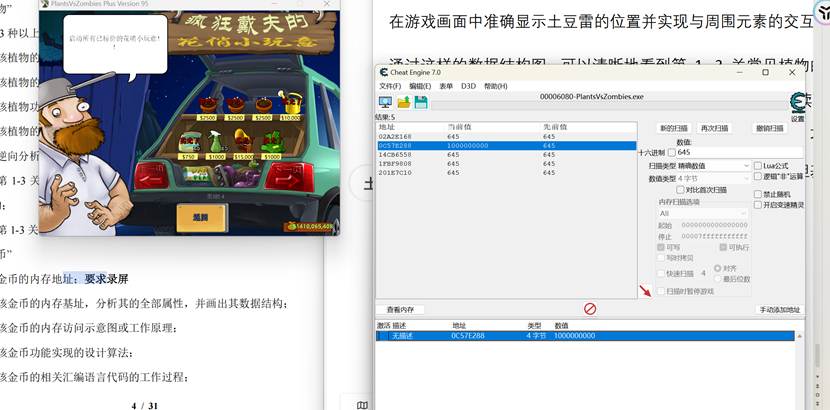Viewport: 830px width, 410px height.
Task: Open the 表单 menu
Action: pos(446,86)
